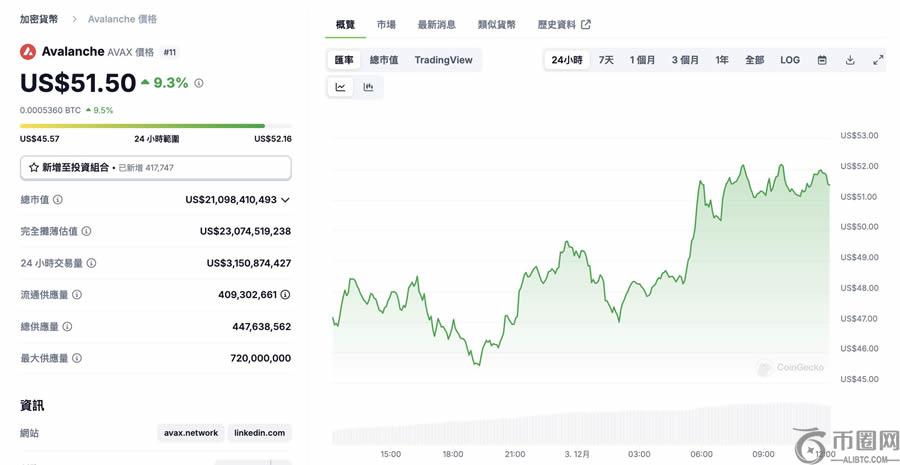Toggle LOG scale on chart

click(790, 60)
